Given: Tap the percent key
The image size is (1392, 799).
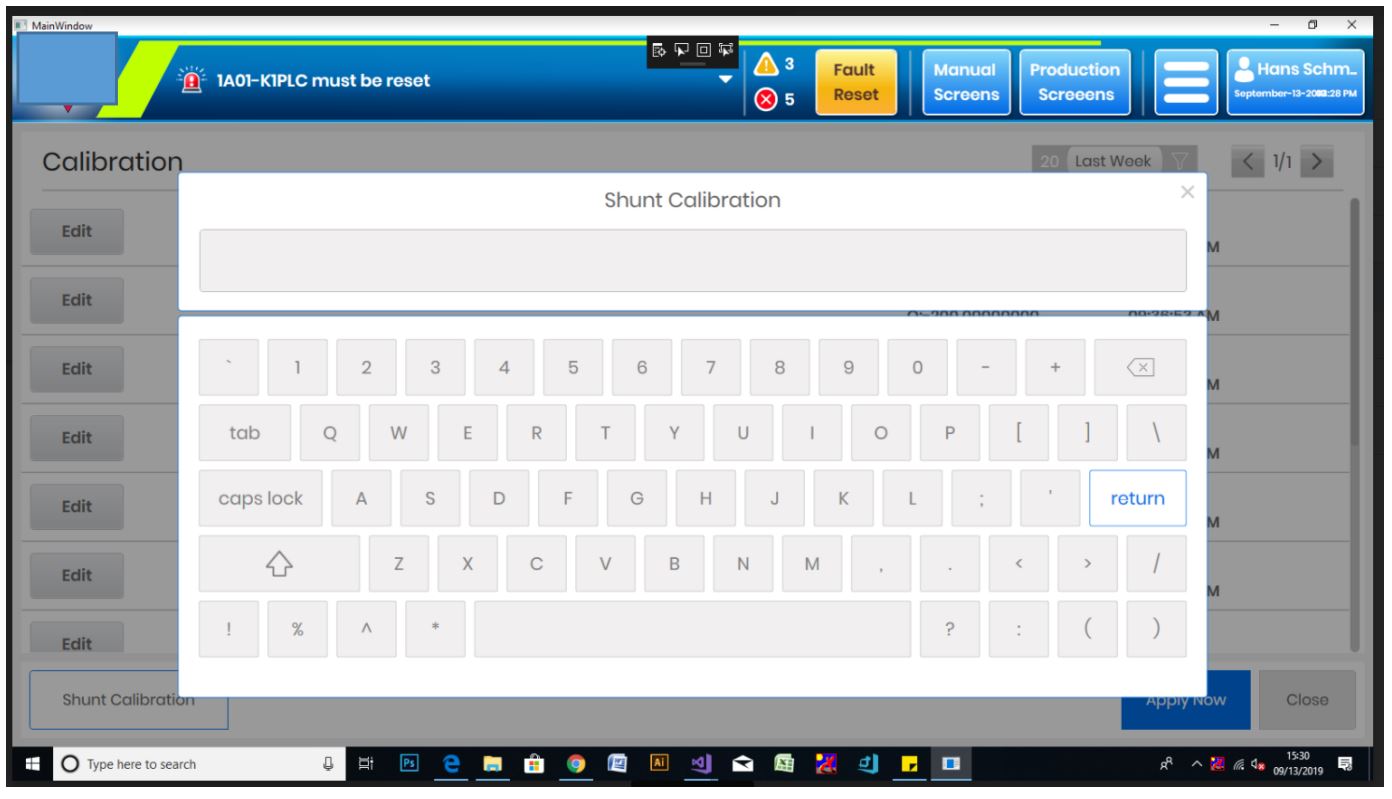Looking at the screenshot, I should 297,629.
